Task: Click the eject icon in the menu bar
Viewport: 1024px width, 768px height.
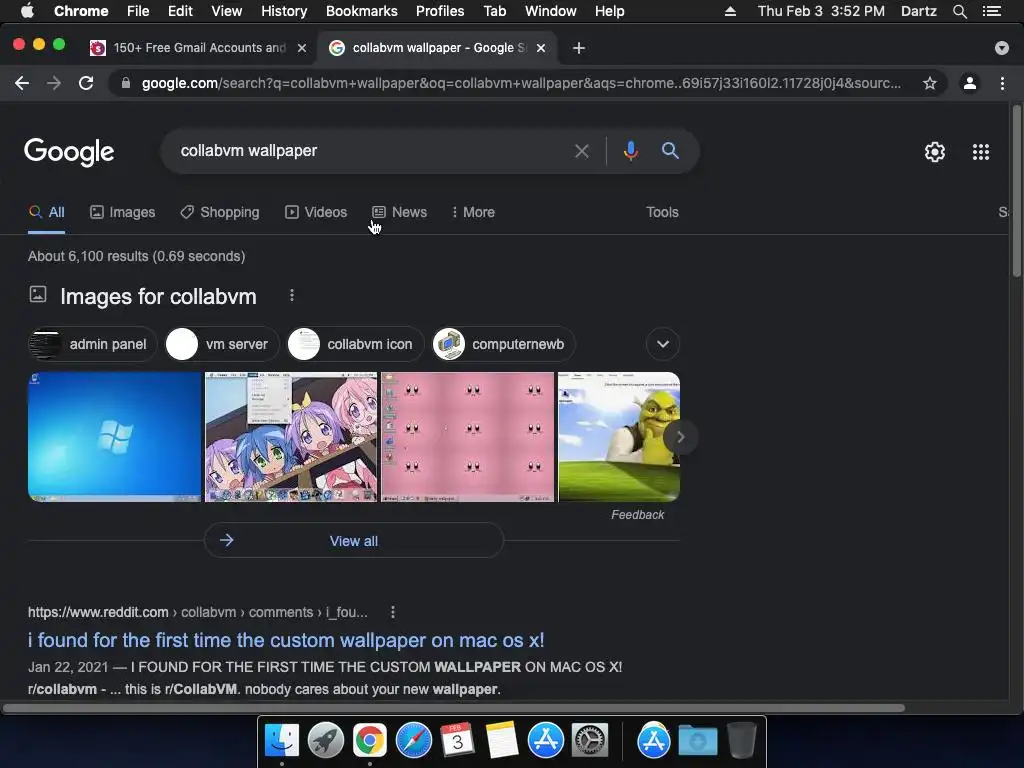Action: coord(730,11)
